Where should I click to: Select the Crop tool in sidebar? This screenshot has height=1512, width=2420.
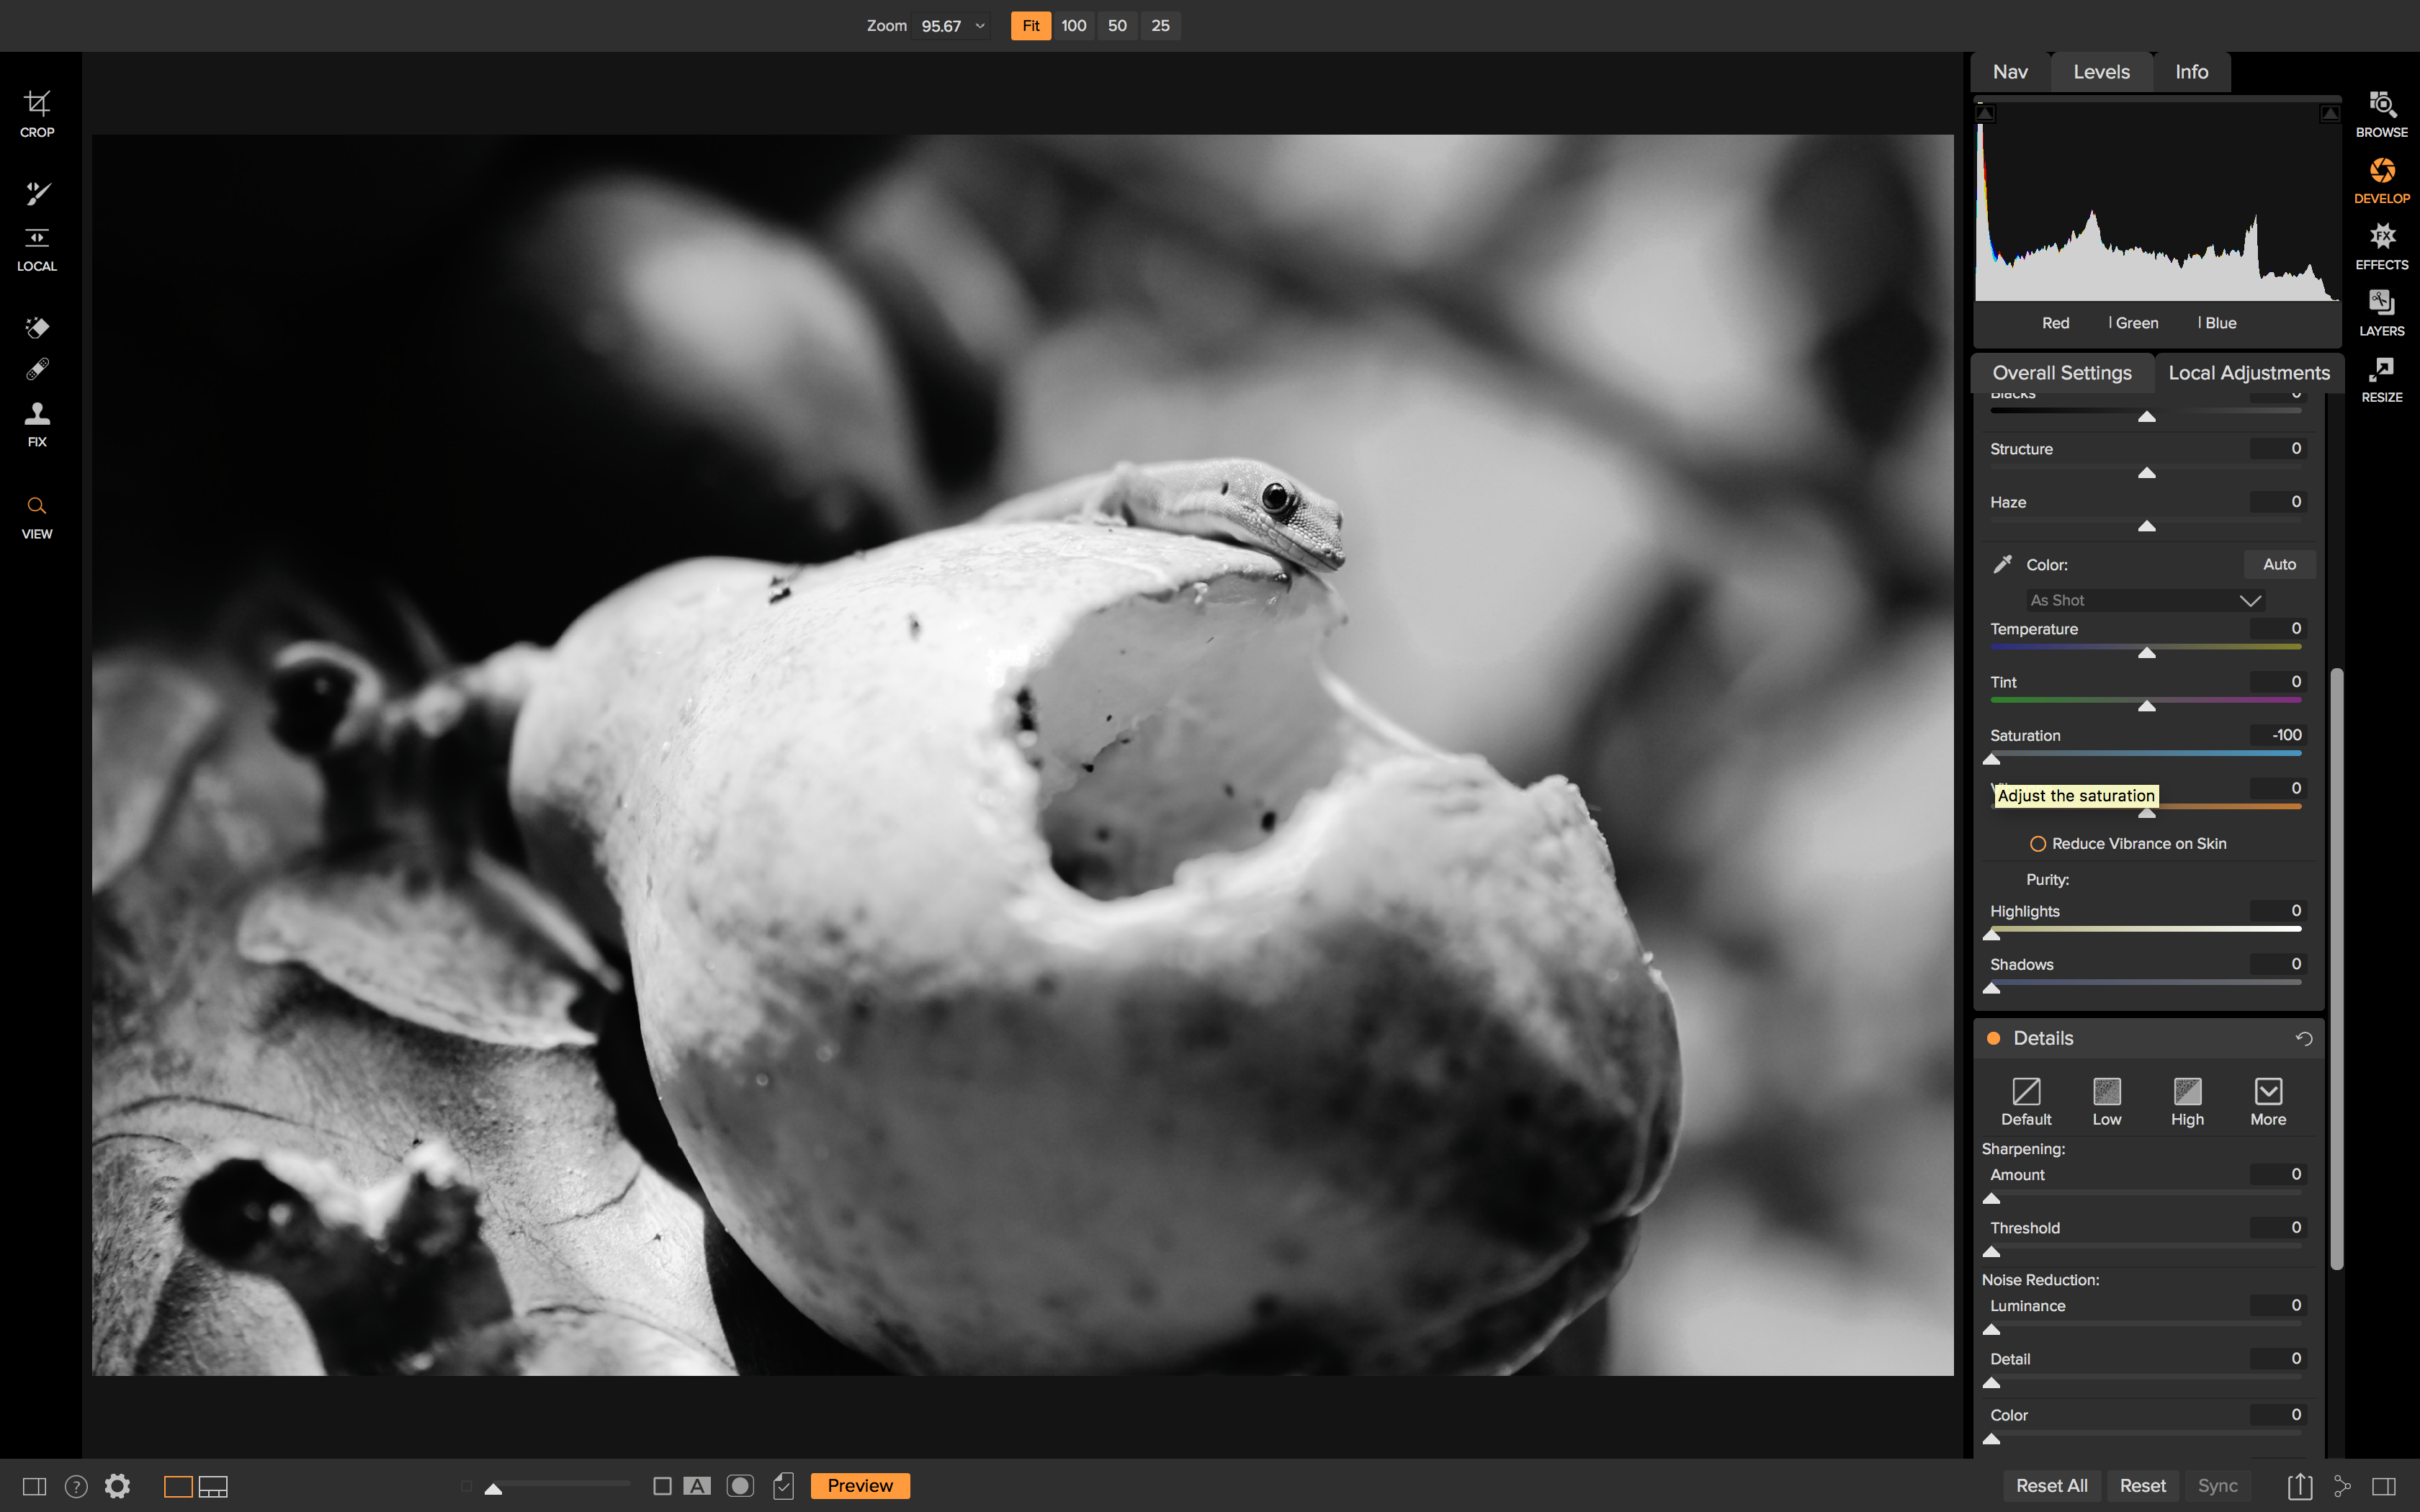pos(37,112)
